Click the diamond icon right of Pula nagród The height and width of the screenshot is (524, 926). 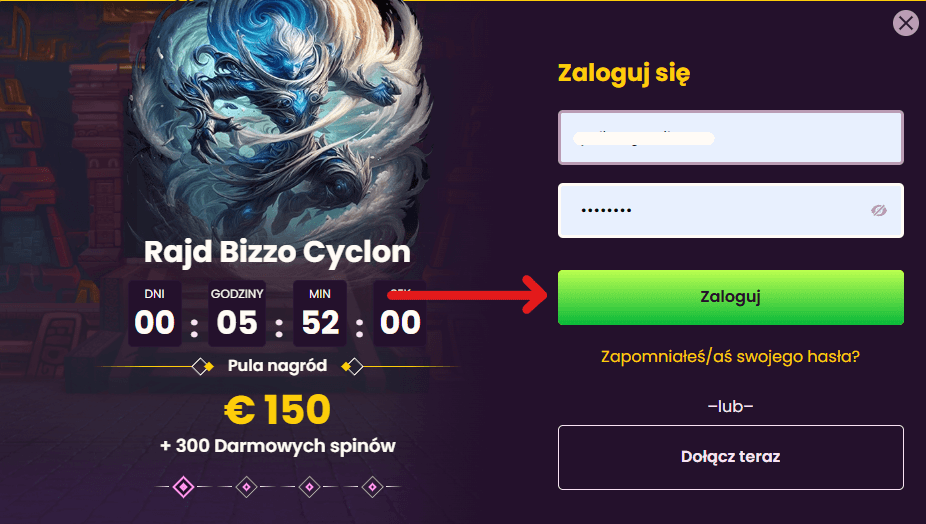pyautogui.click(x=353, y=367)
